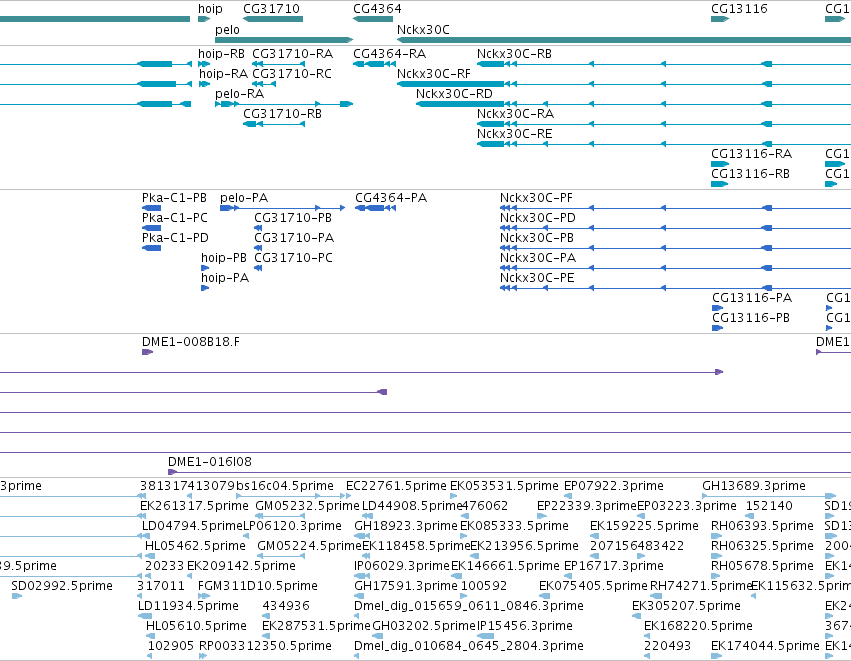The height and width of the screenshot is (661, 851).
Task: Click the EK305207.5prime EST label
Action: point(687,607)
